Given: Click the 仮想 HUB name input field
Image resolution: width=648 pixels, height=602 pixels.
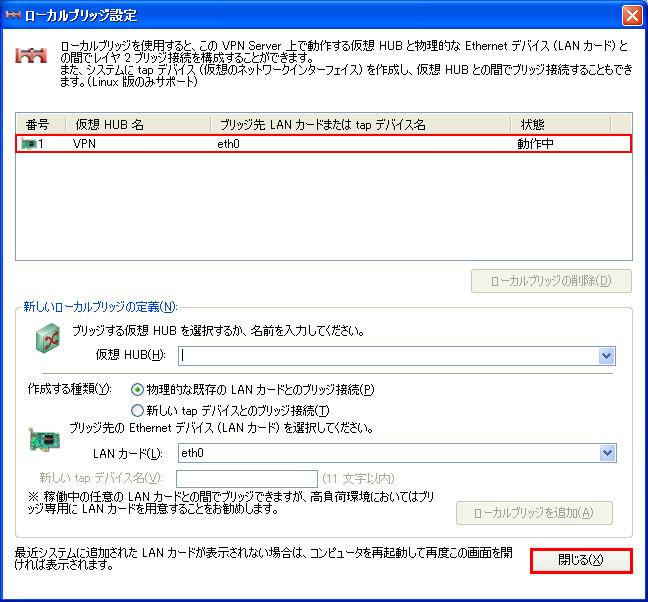Looking at the screenshot, I should coord(396,356).
